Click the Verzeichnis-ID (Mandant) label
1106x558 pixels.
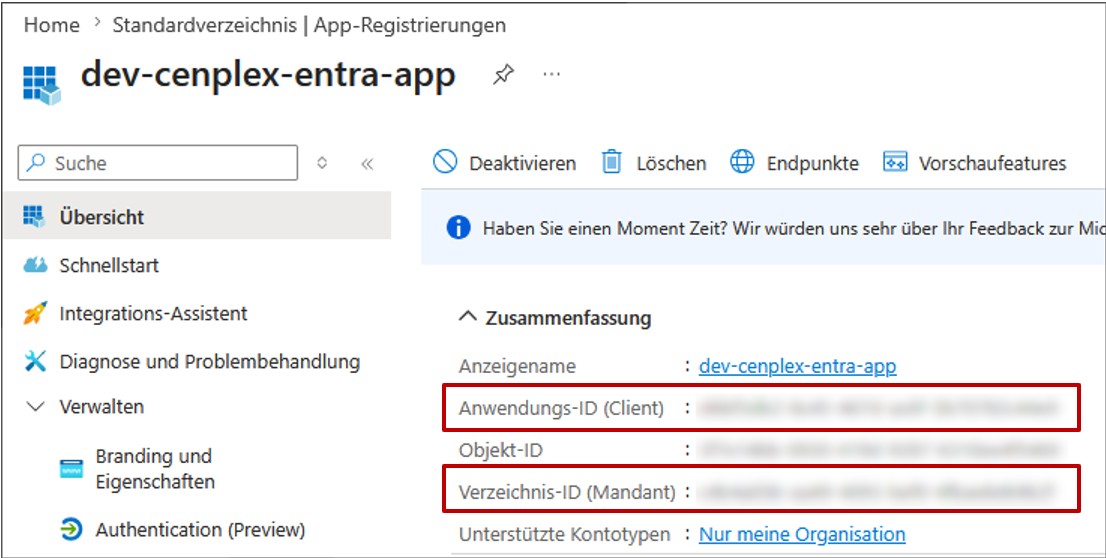(x=567, y=492)
